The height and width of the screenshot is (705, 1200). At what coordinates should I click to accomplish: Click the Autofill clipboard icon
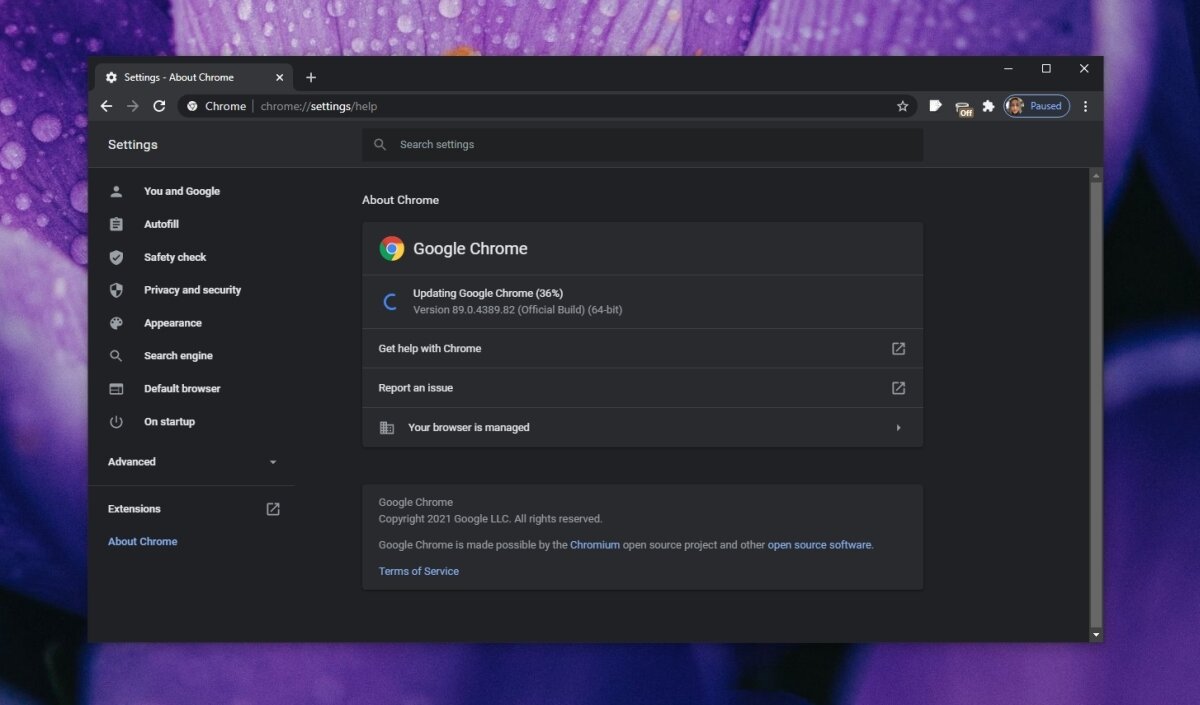(116, 224)
